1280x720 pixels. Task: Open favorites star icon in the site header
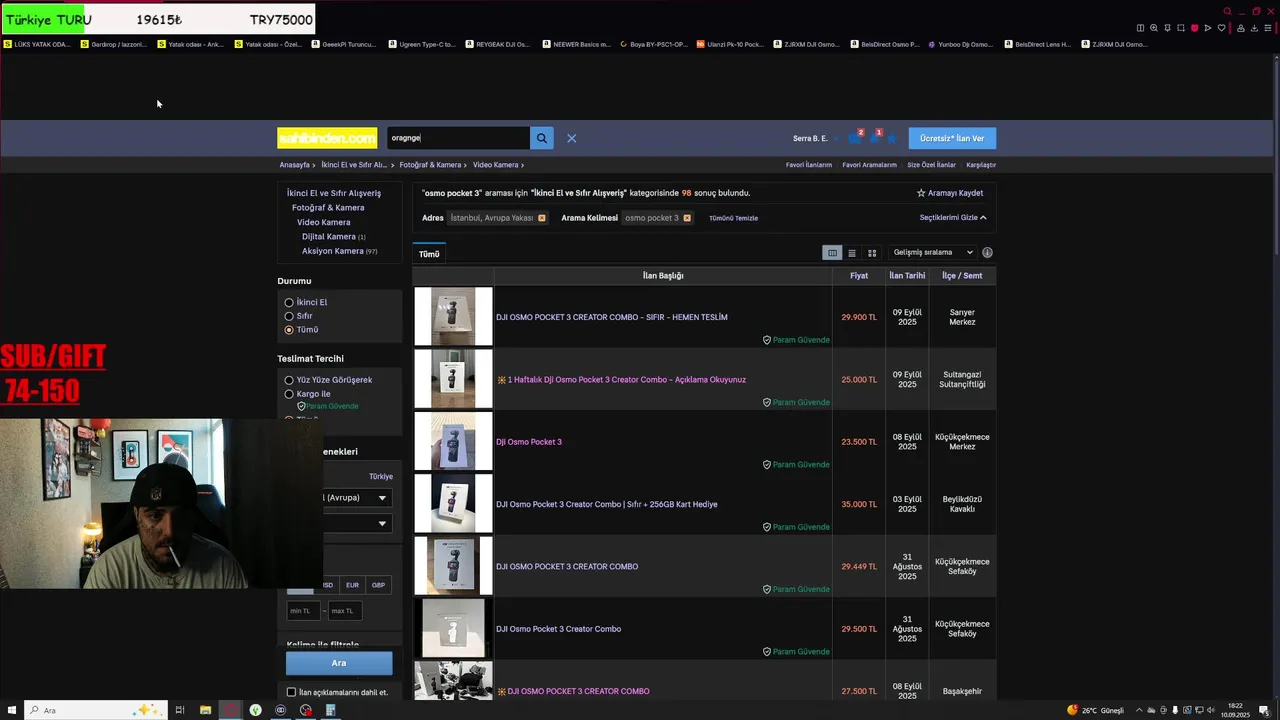[x=892, y=138]
